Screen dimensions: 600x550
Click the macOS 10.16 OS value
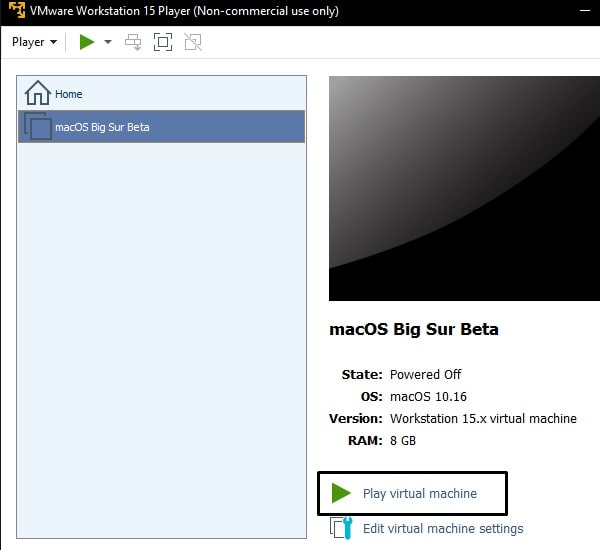(428, 397)
